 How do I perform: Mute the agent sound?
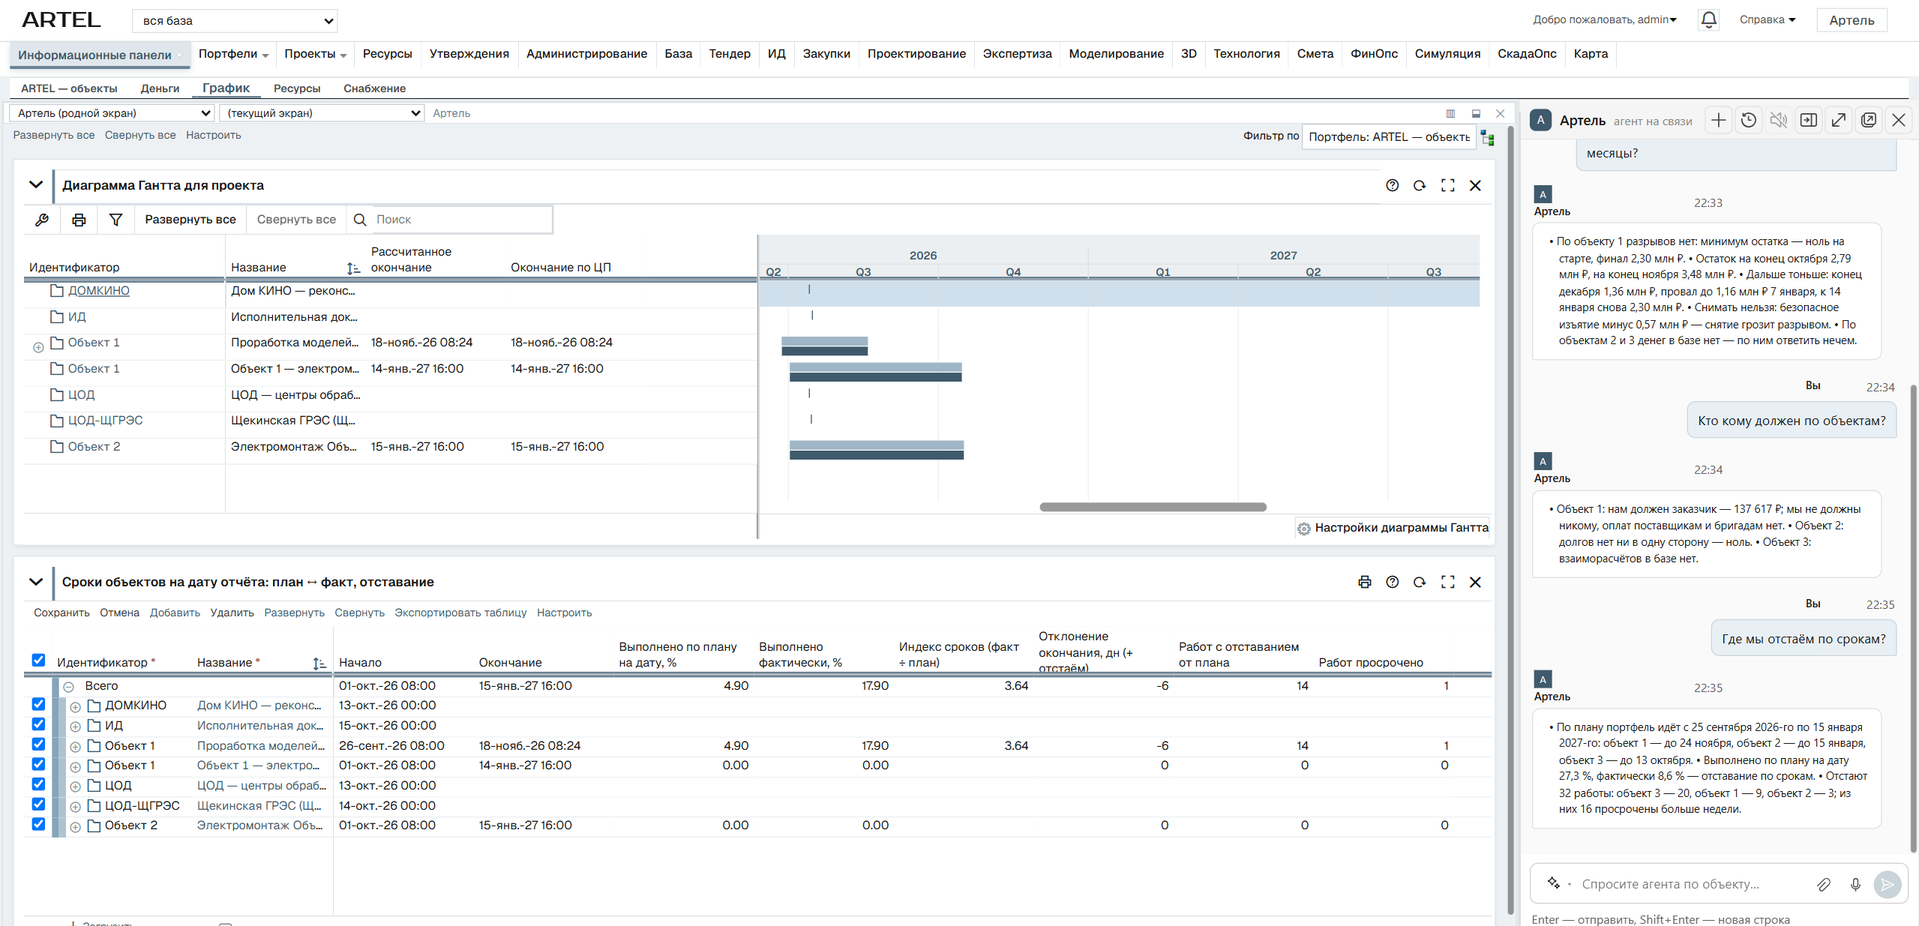[x=1778, y=120]
